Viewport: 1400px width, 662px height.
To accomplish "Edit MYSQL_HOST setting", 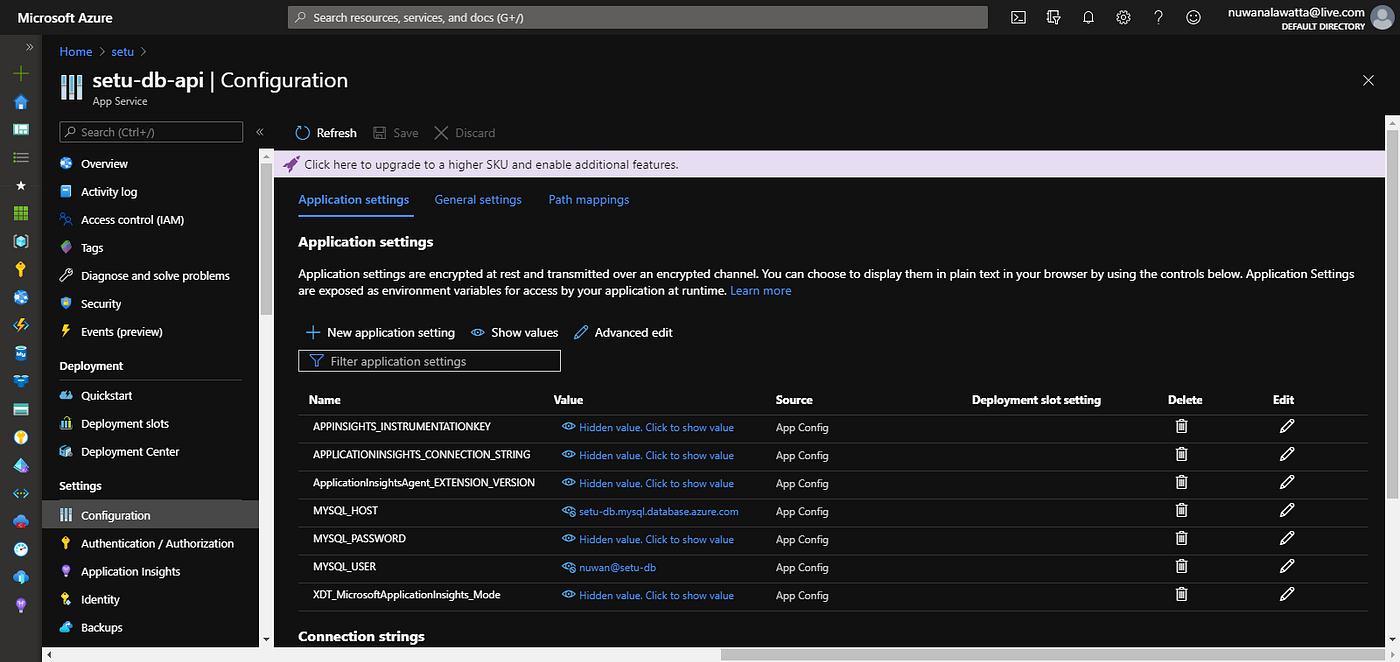I will pos(1287,511).
